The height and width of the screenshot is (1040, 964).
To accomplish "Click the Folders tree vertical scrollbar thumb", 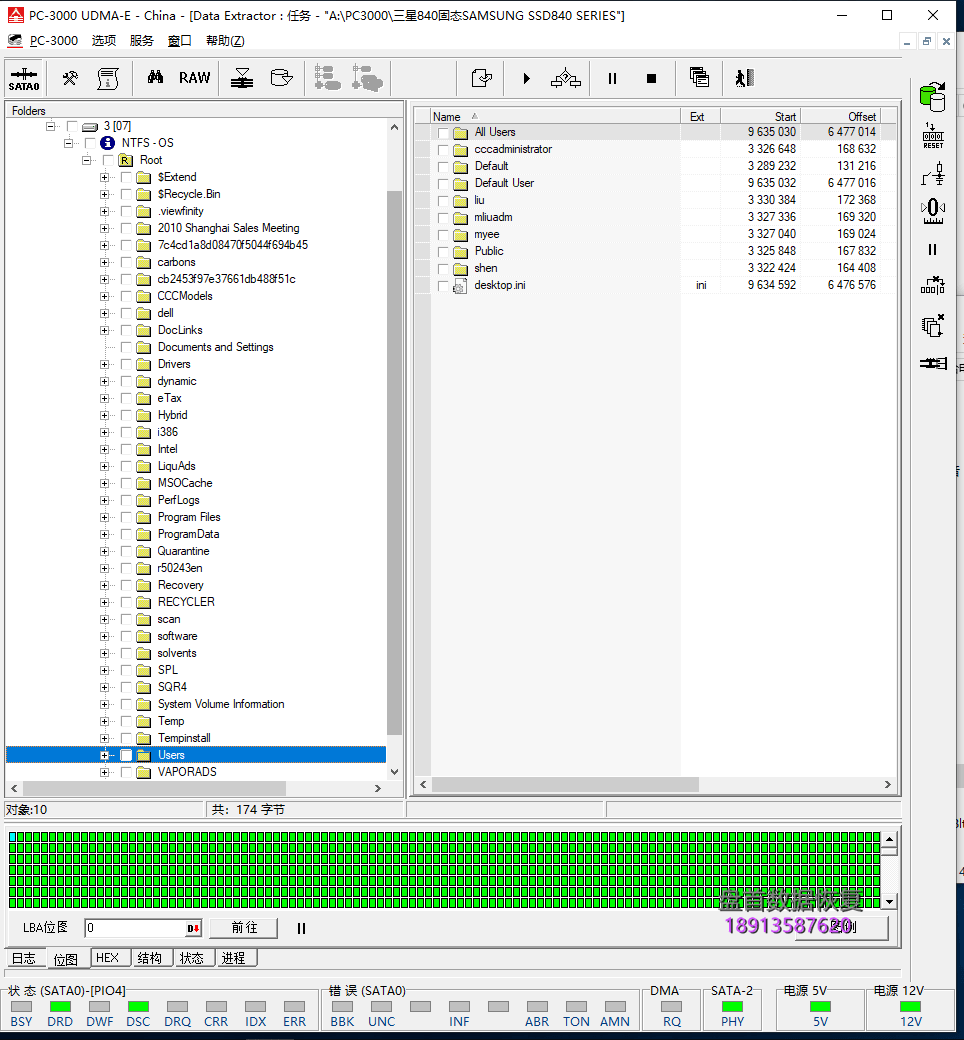I will tap(394, 462).
